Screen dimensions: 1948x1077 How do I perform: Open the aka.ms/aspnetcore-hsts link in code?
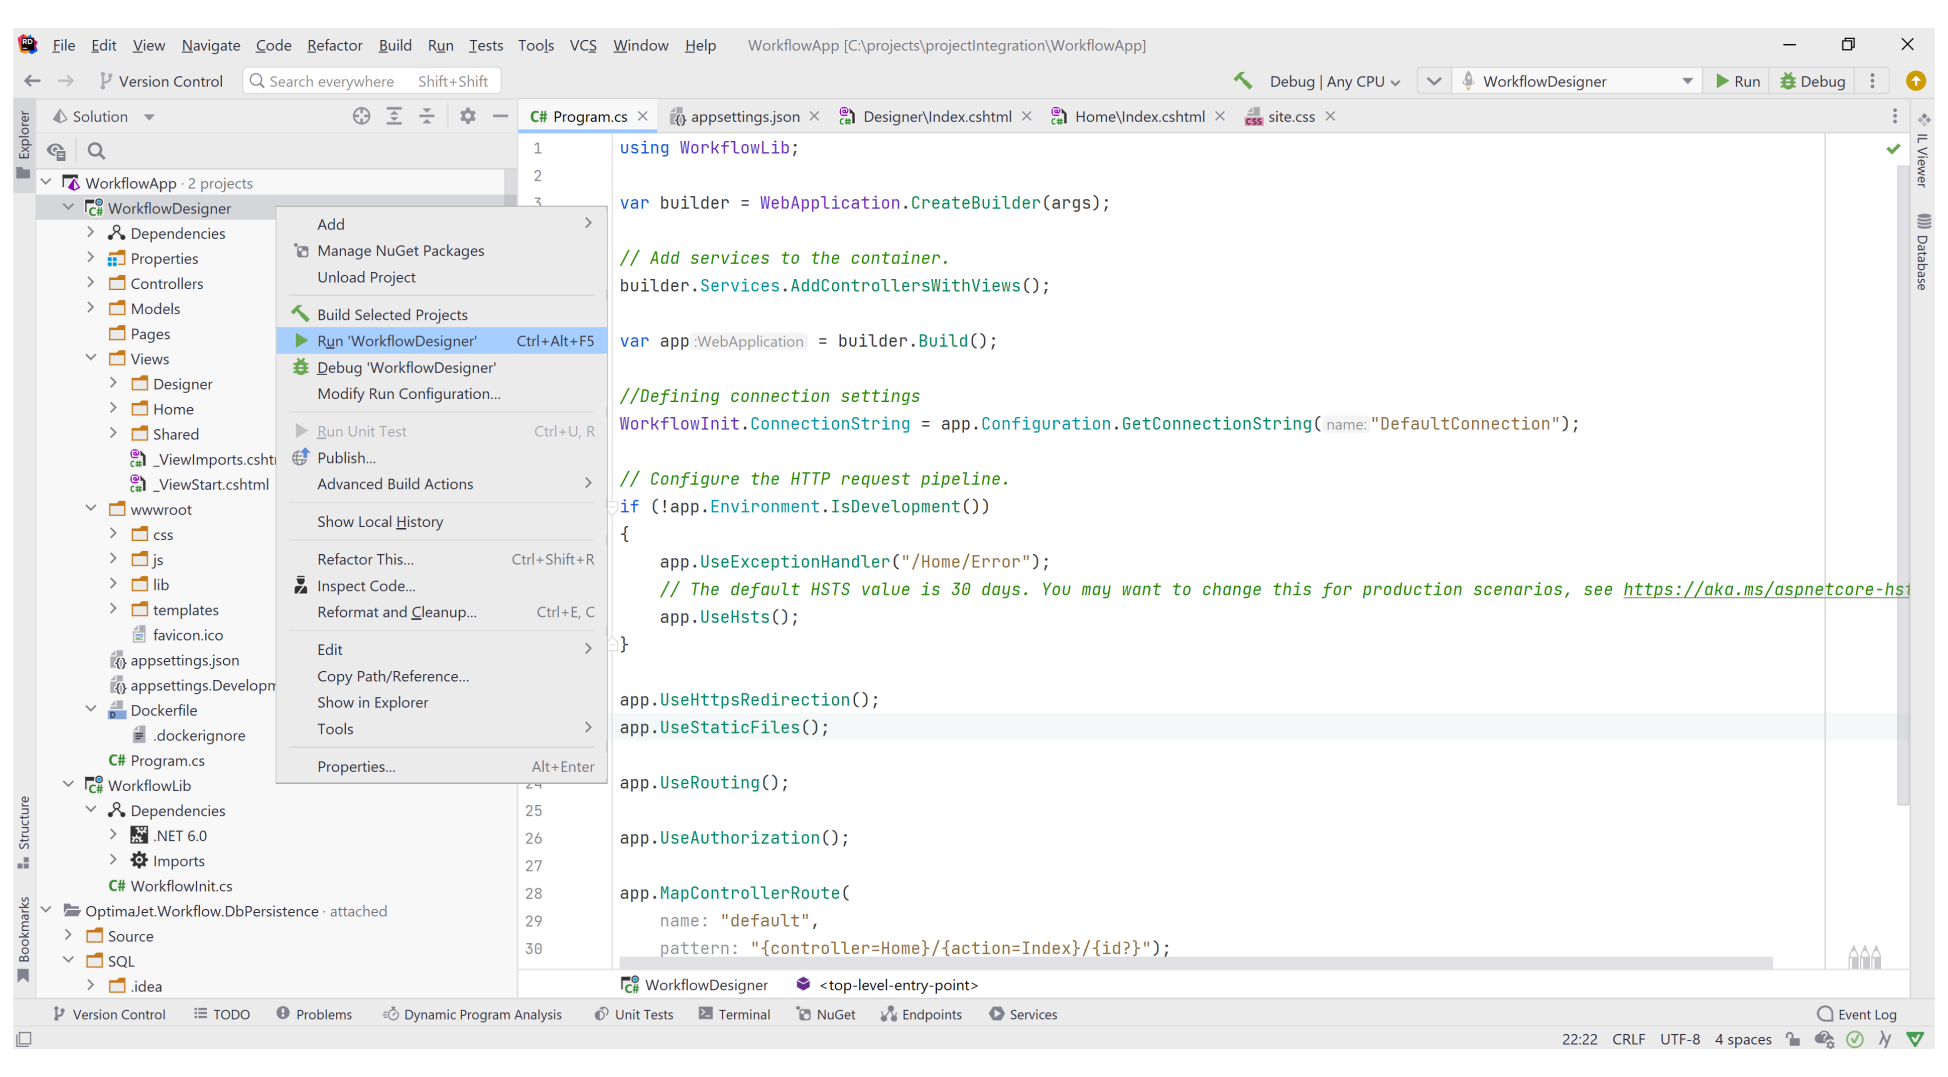click(x=1766, y=589)
